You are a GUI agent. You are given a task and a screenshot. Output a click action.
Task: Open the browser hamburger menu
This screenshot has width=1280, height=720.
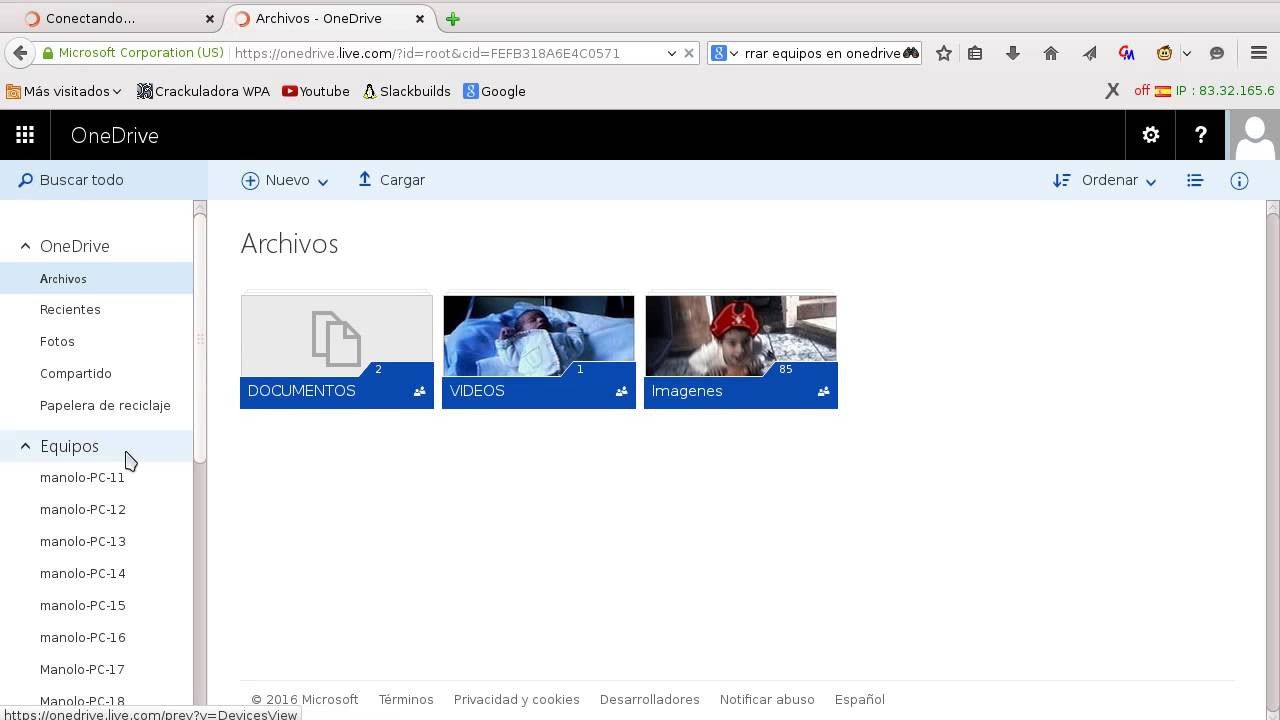pos(1259,53)
